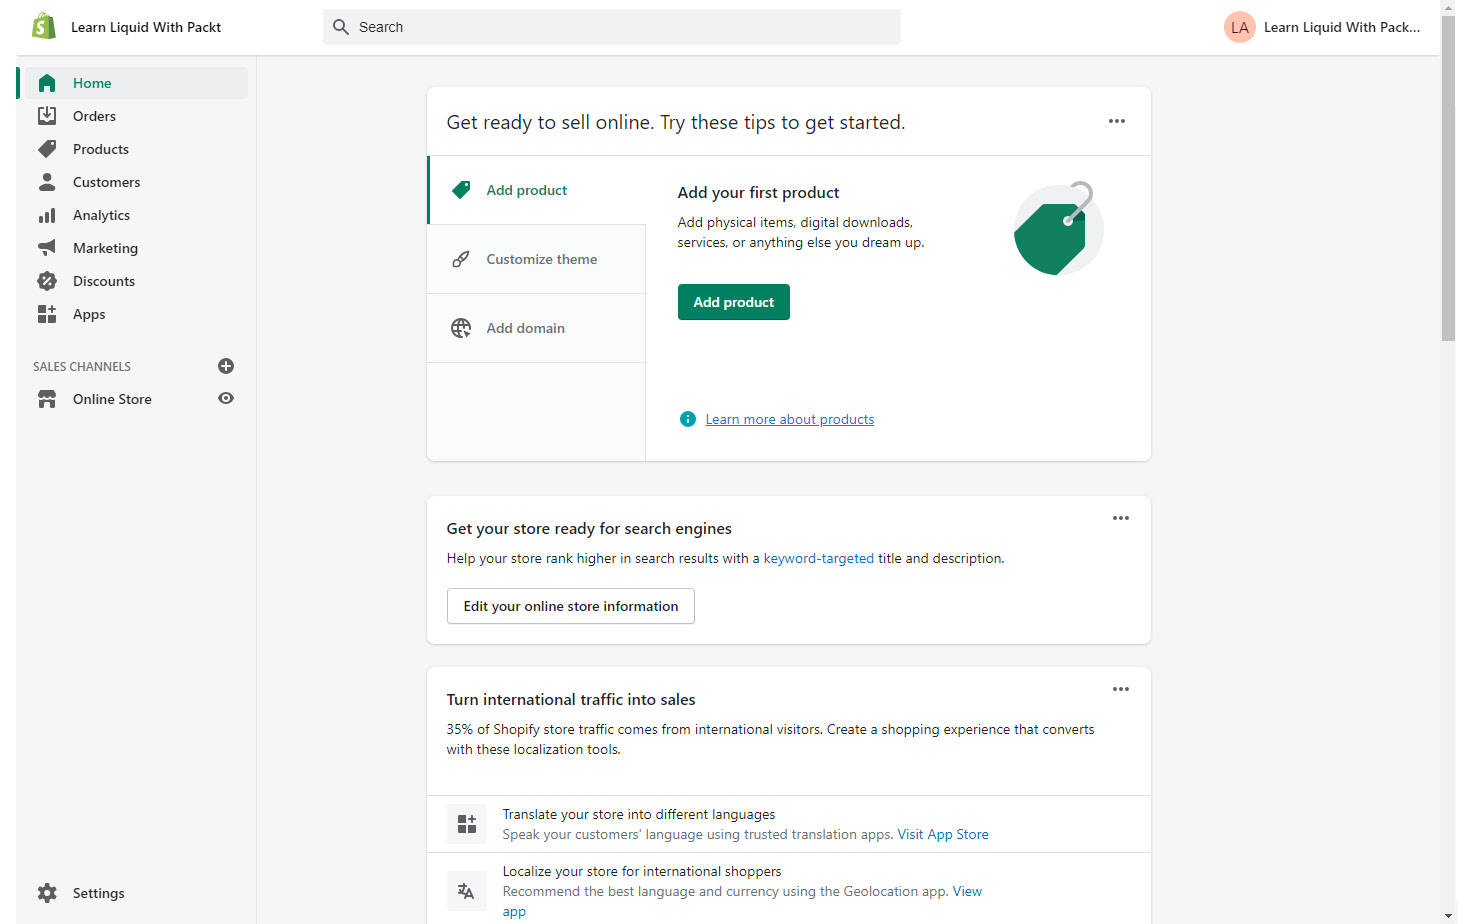Select the Online Store sales channel

point(112,398)
